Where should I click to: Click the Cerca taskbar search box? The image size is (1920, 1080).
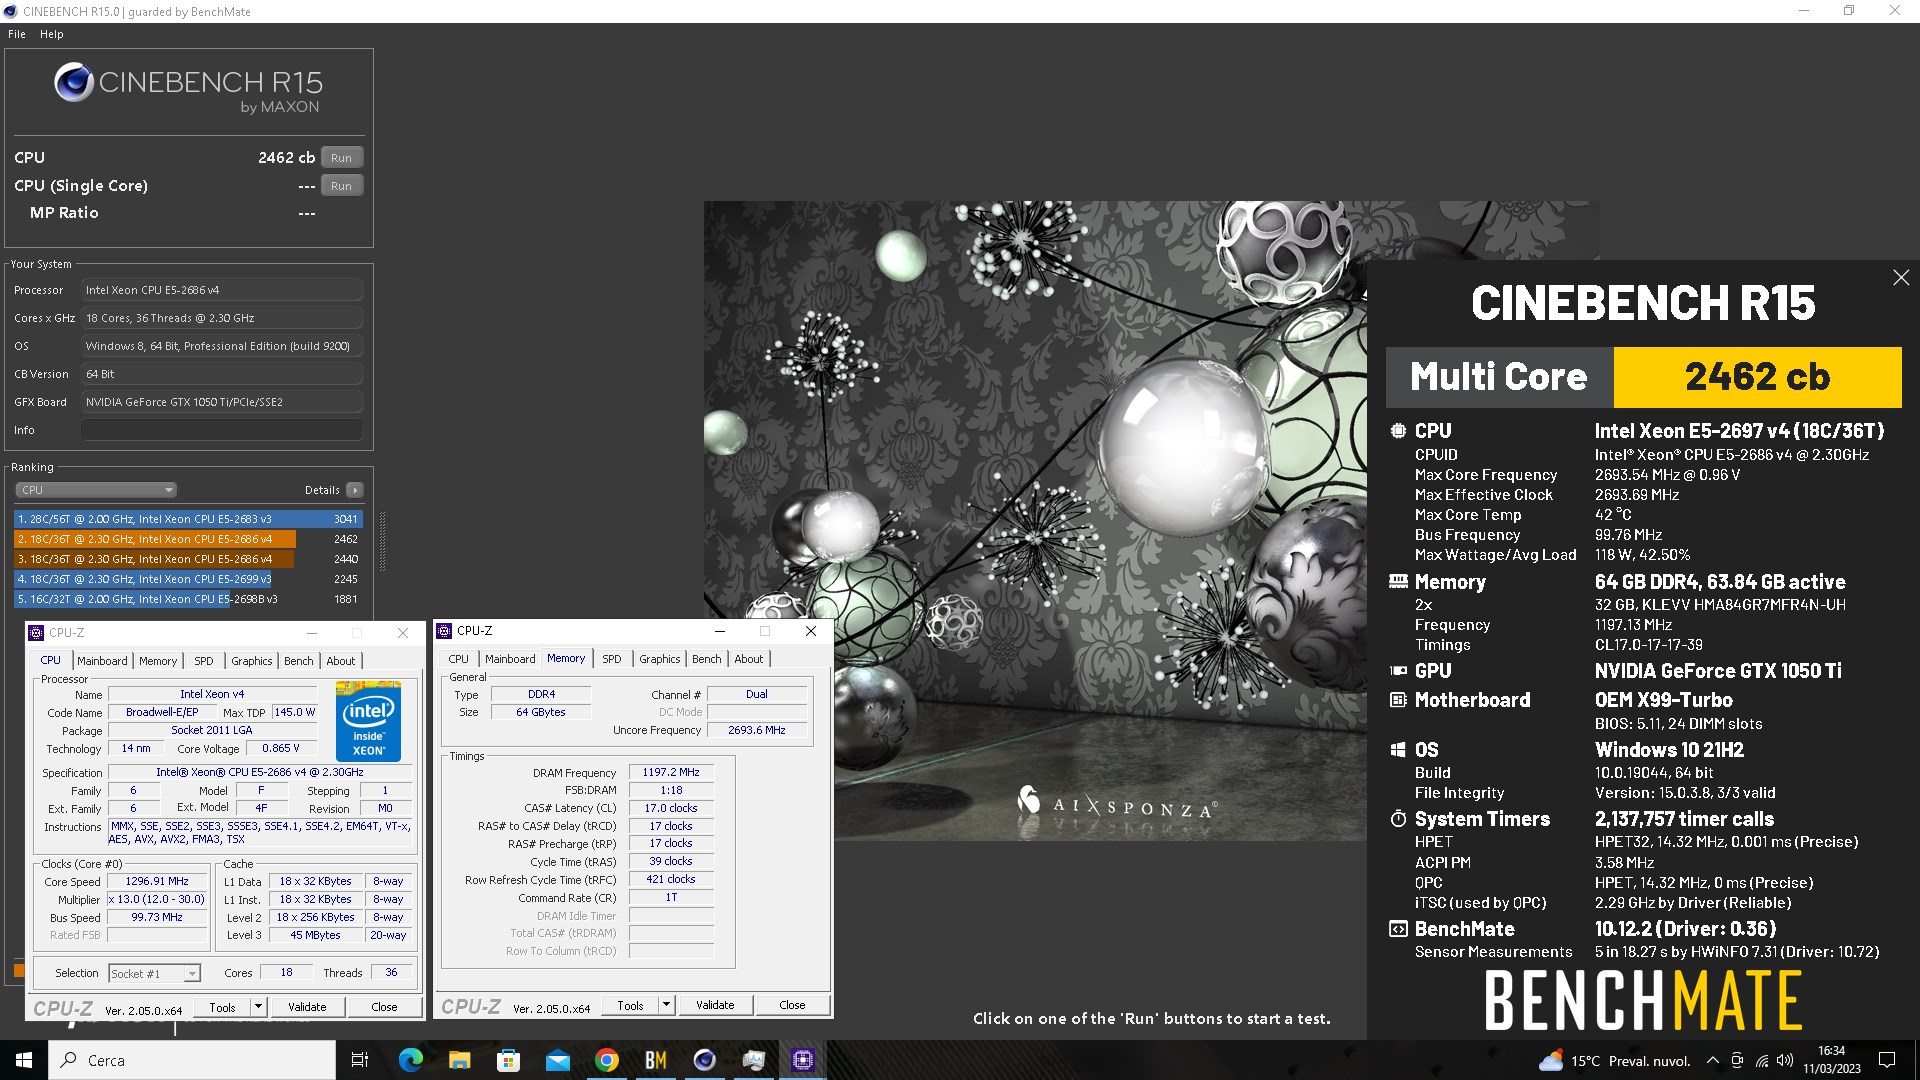coord(192,1060)
